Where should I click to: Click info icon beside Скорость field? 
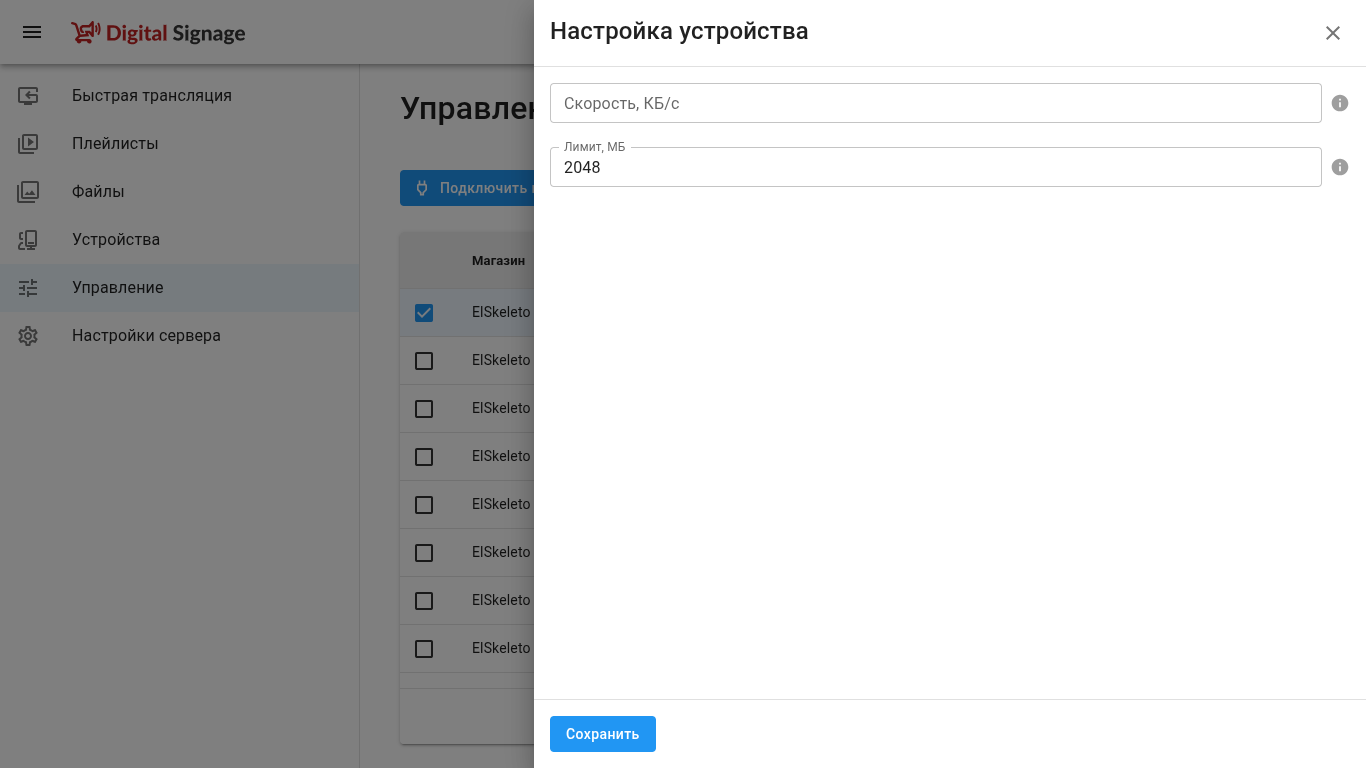1340,103
